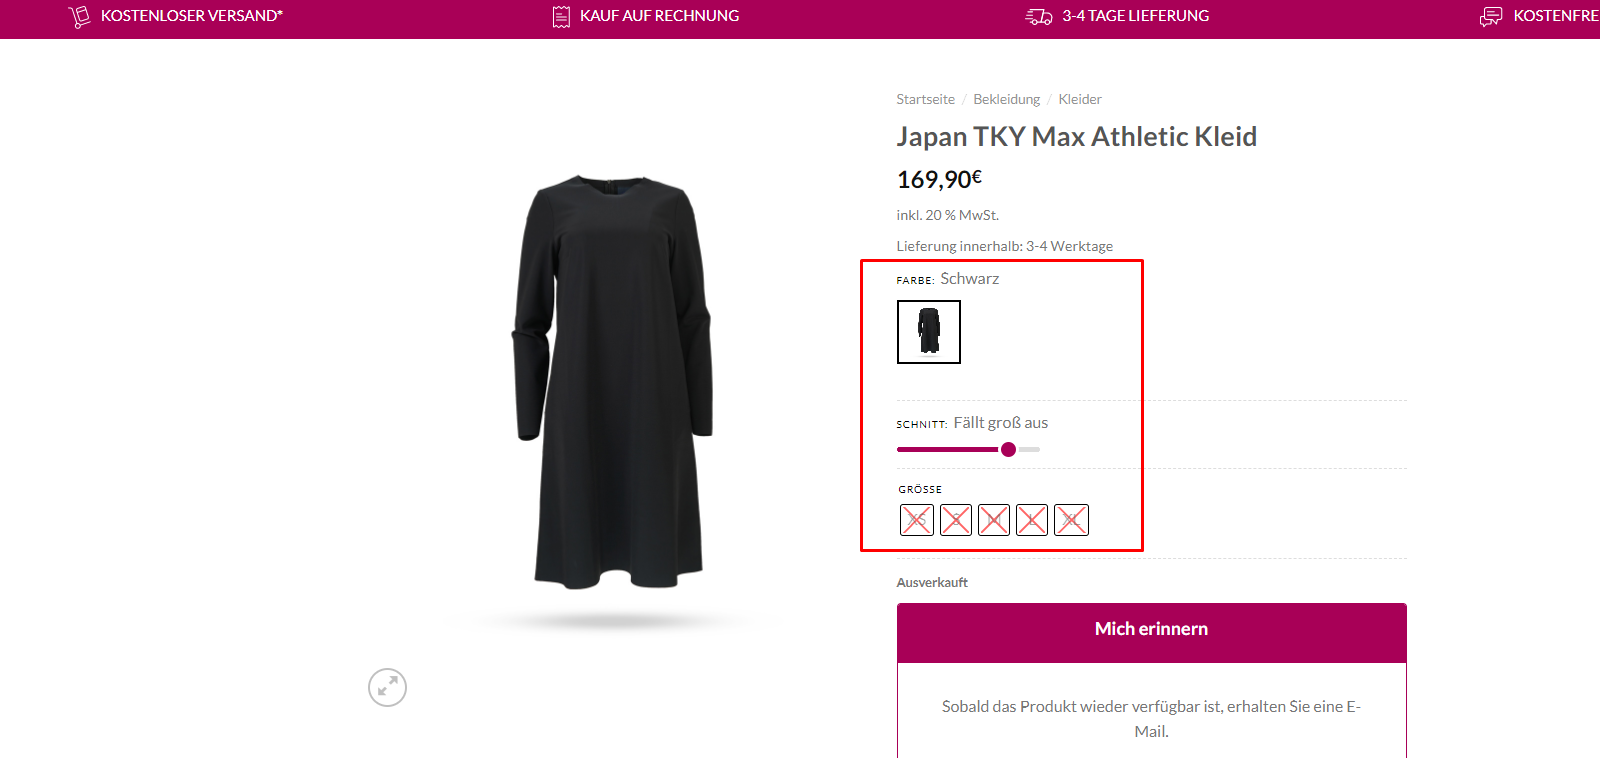The width and height of the screenshot is (1600, 758).
Task: Select size XS
Action: 917,520
